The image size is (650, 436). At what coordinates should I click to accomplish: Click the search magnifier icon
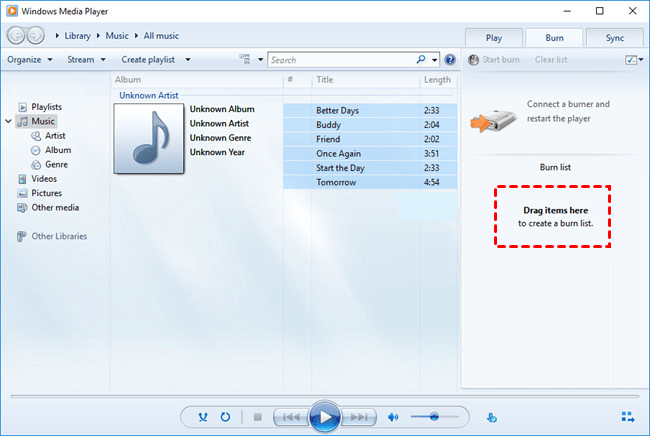(x=421, y=59)
